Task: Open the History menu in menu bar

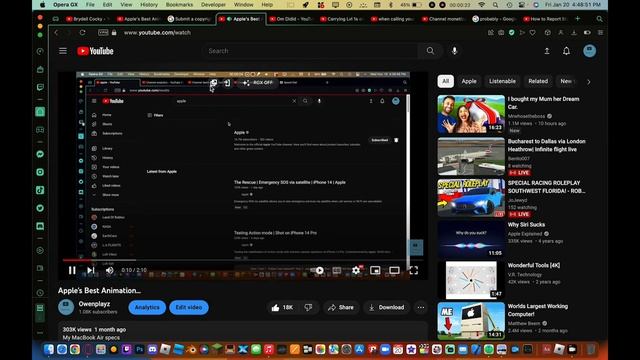Action: 149,4
